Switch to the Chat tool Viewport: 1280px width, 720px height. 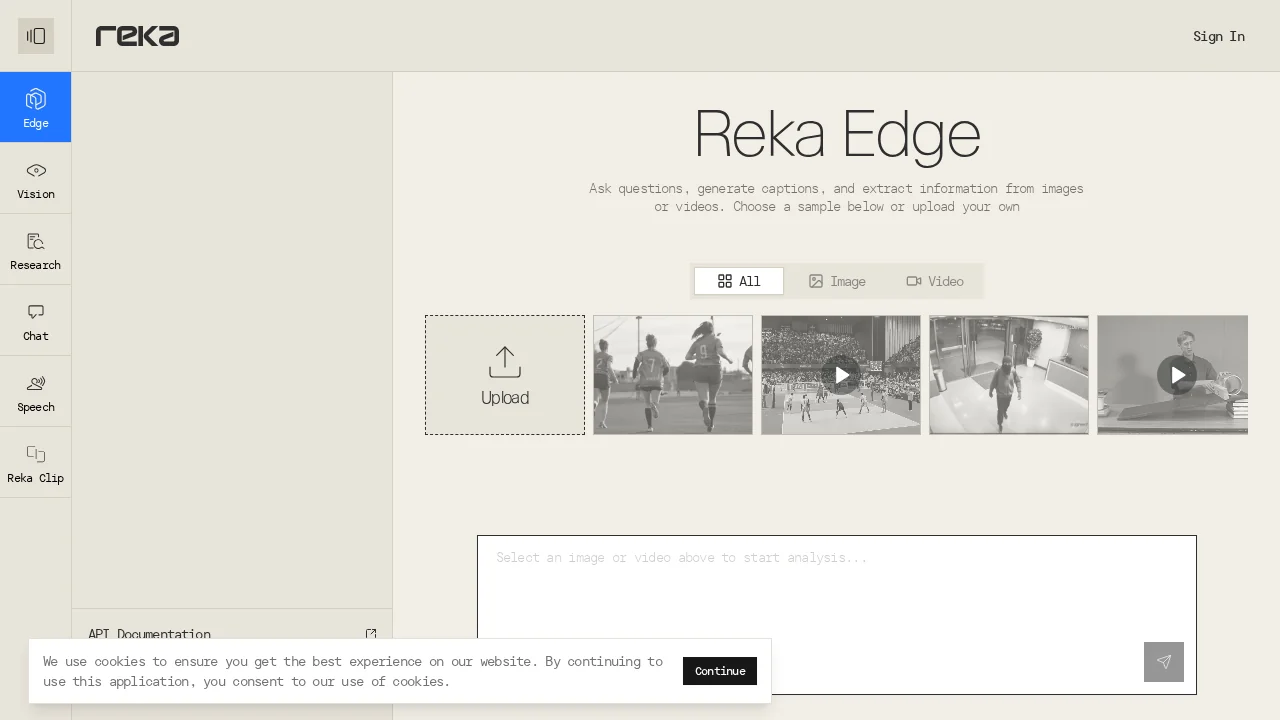(36, 320)
